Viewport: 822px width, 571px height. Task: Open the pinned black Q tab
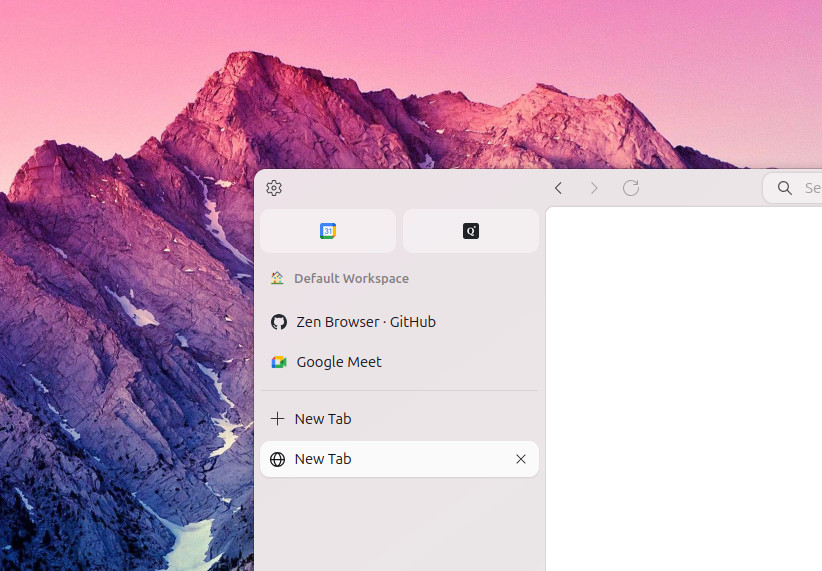coord(471,231)
